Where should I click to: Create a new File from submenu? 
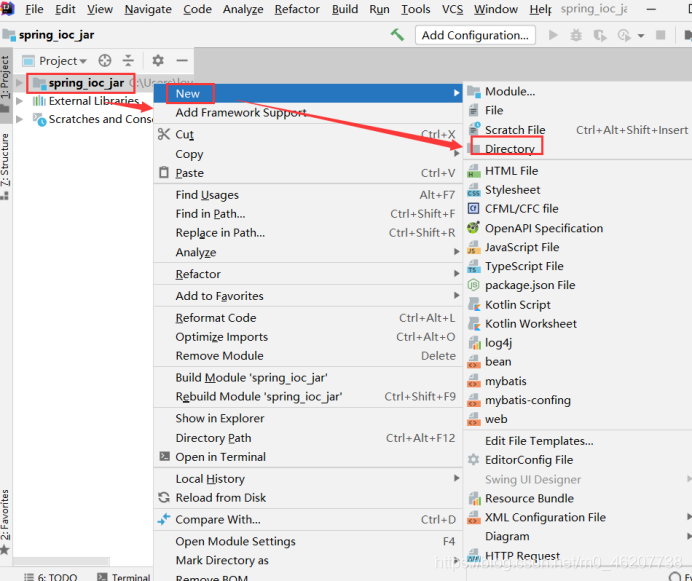click(578, 110)
